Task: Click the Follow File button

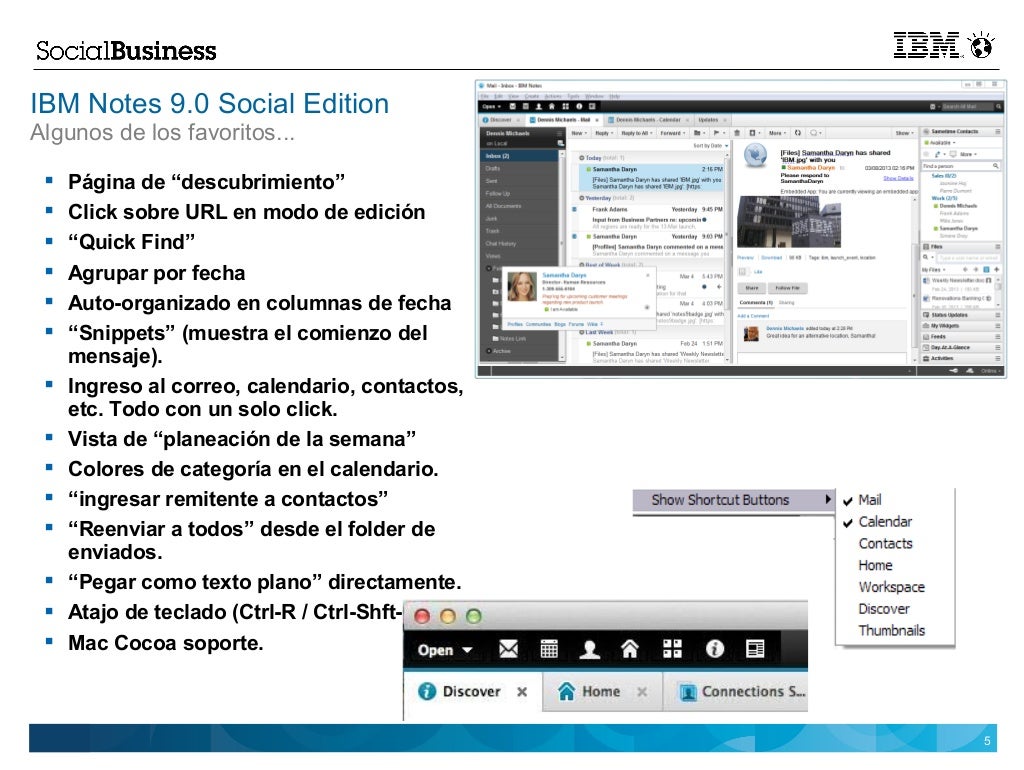Action: (788, 287)
